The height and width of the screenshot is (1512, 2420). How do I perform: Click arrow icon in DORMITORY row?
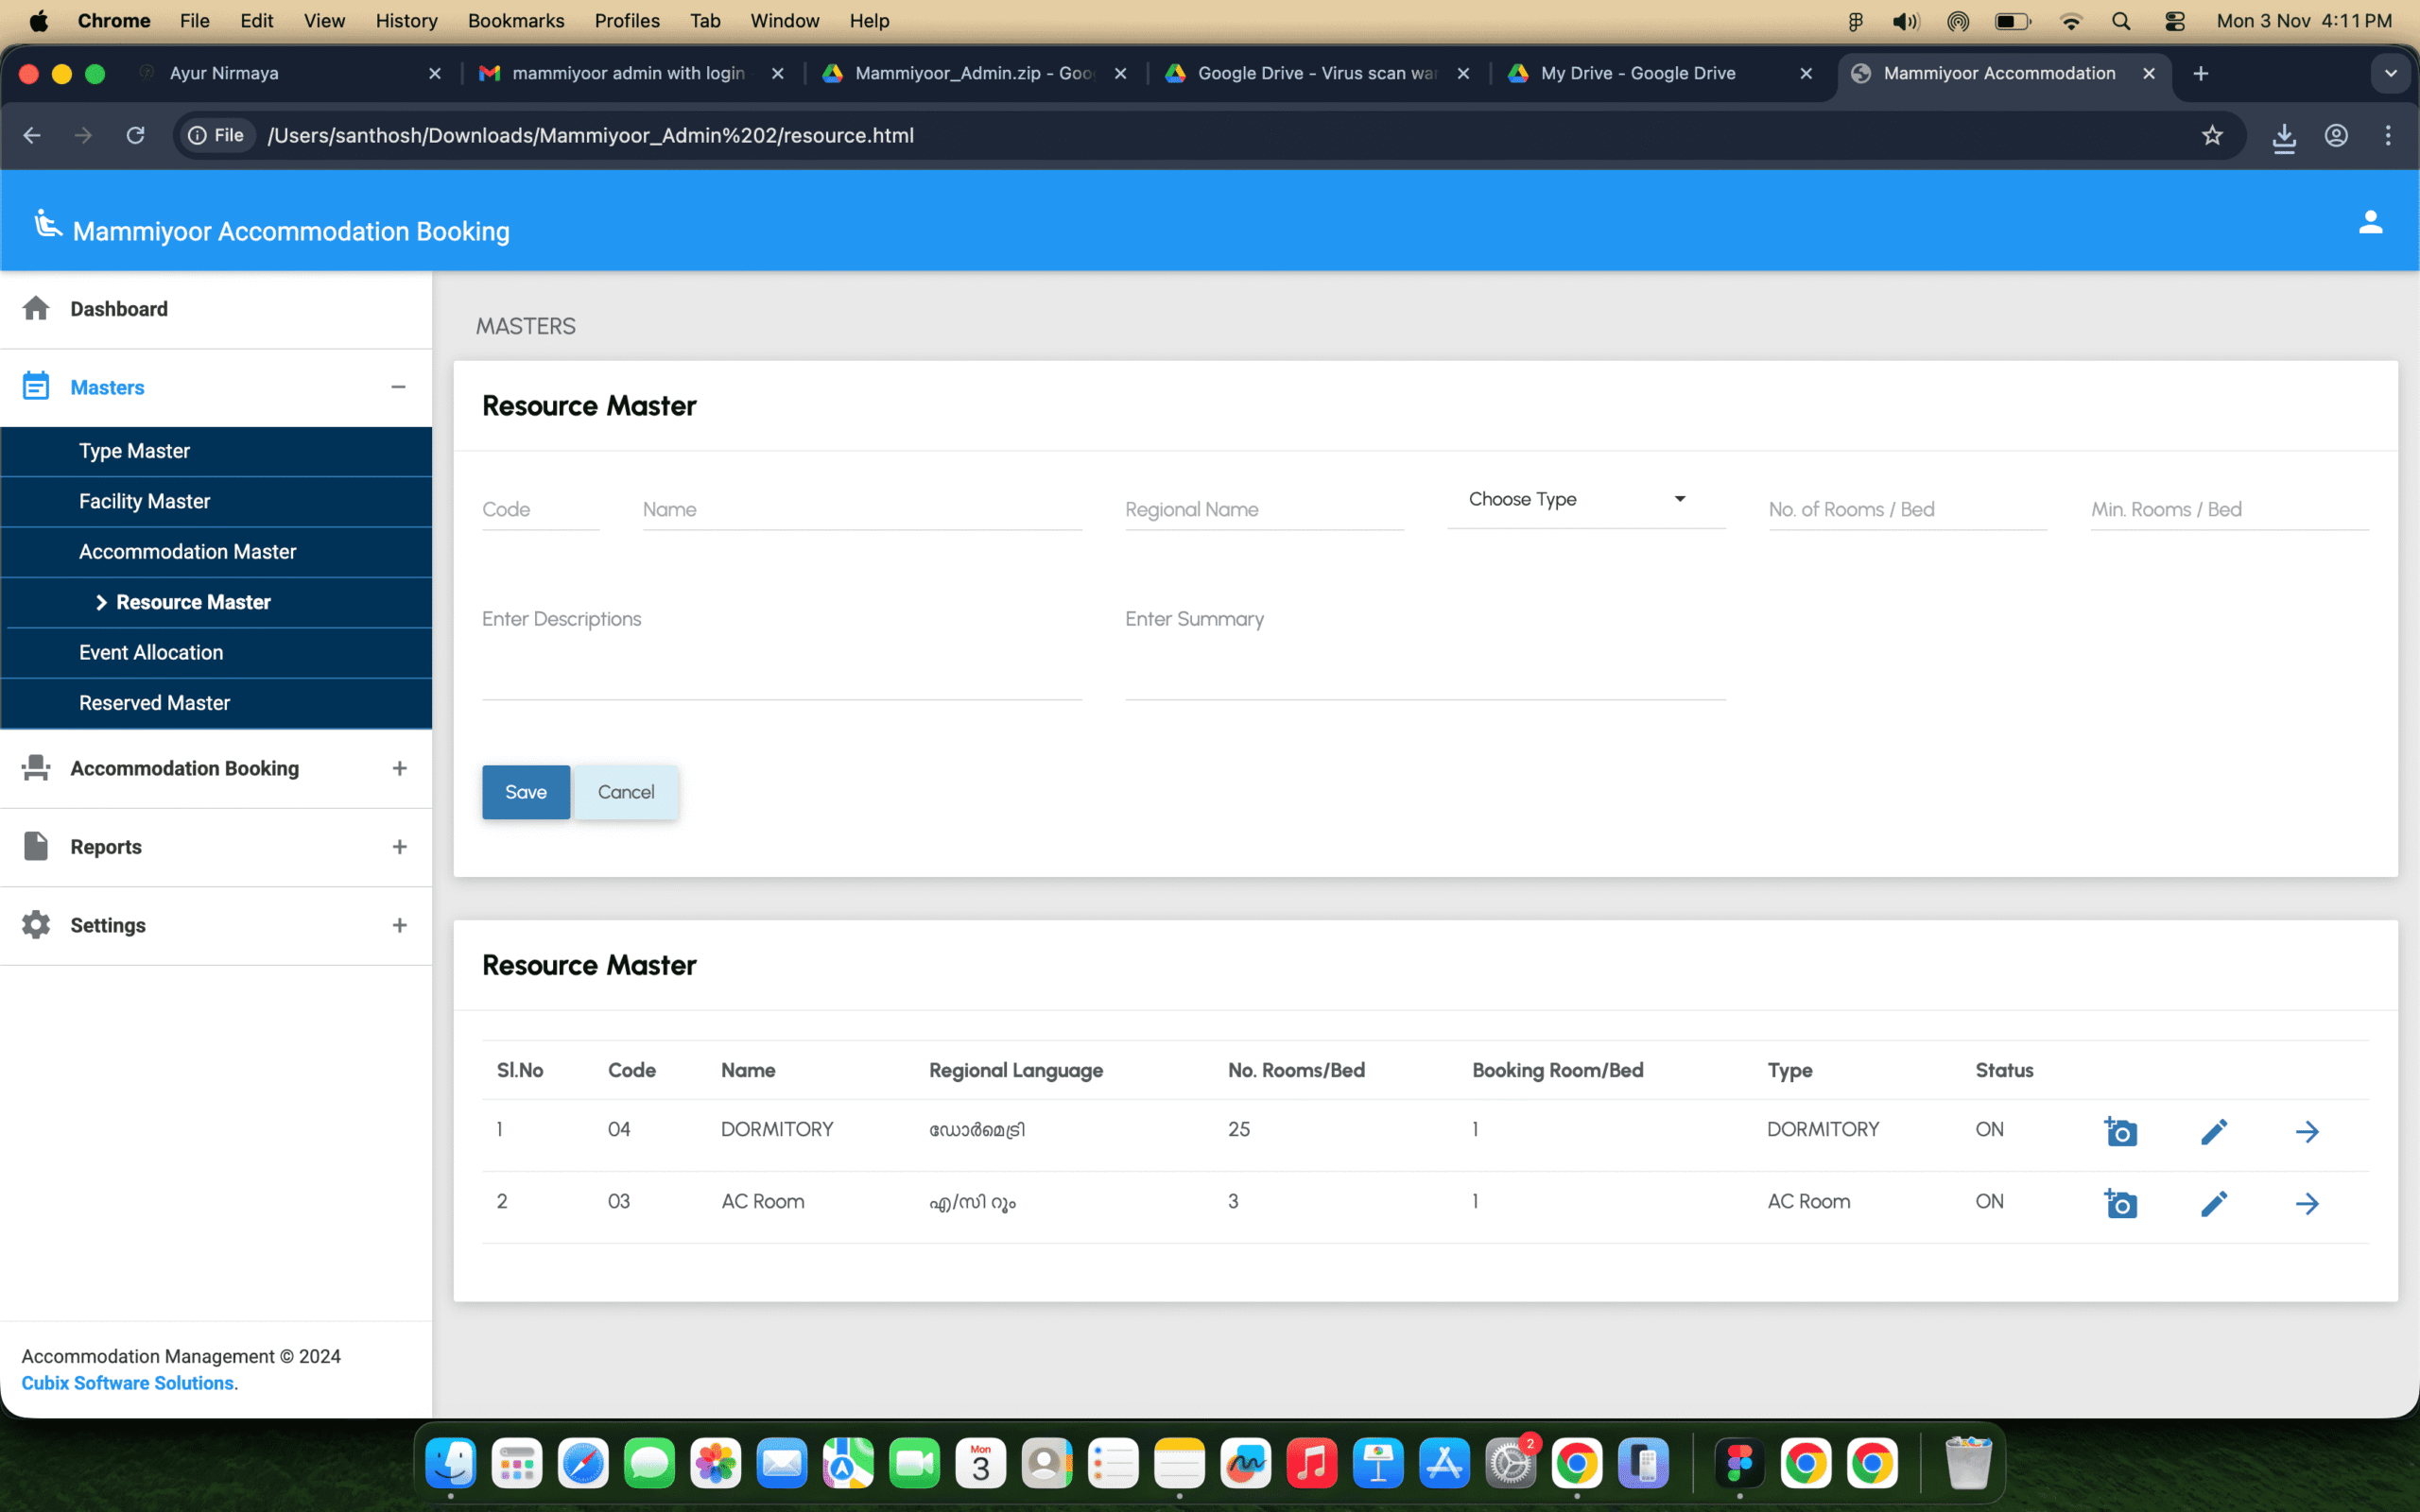[2307, 1131]
